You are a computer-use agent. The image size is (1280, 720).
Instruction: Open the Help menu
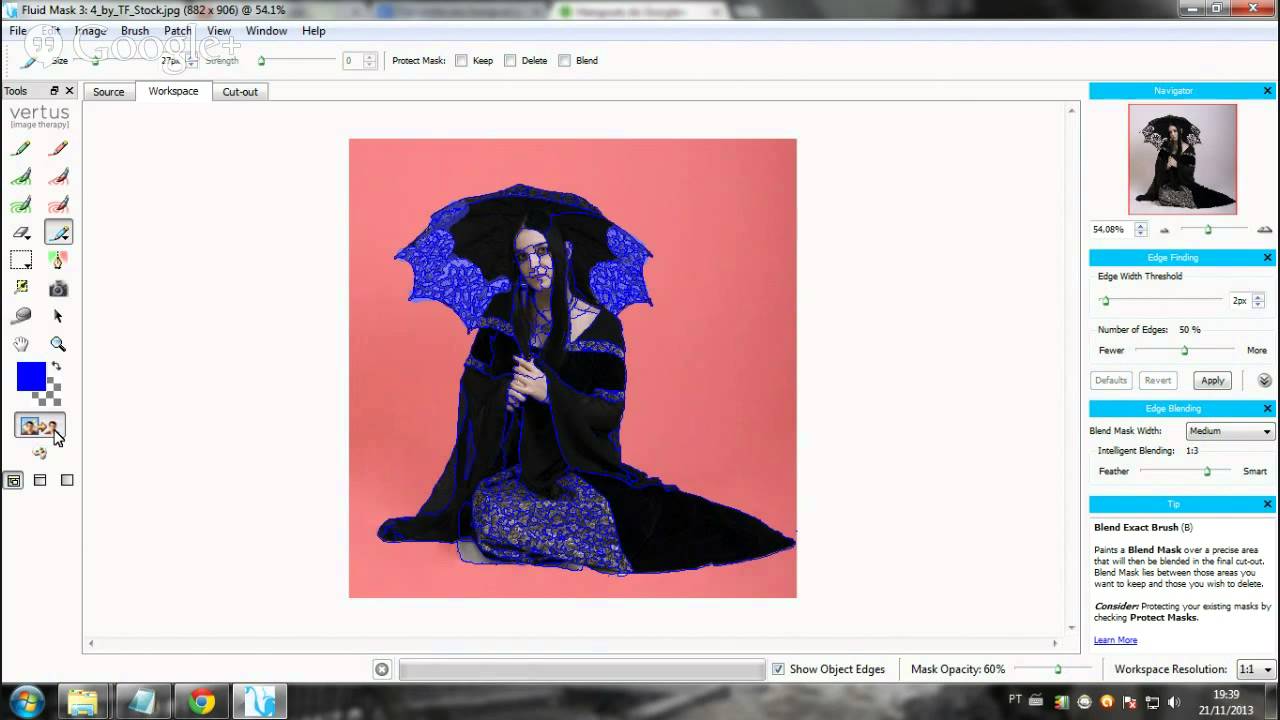point(314,31)
